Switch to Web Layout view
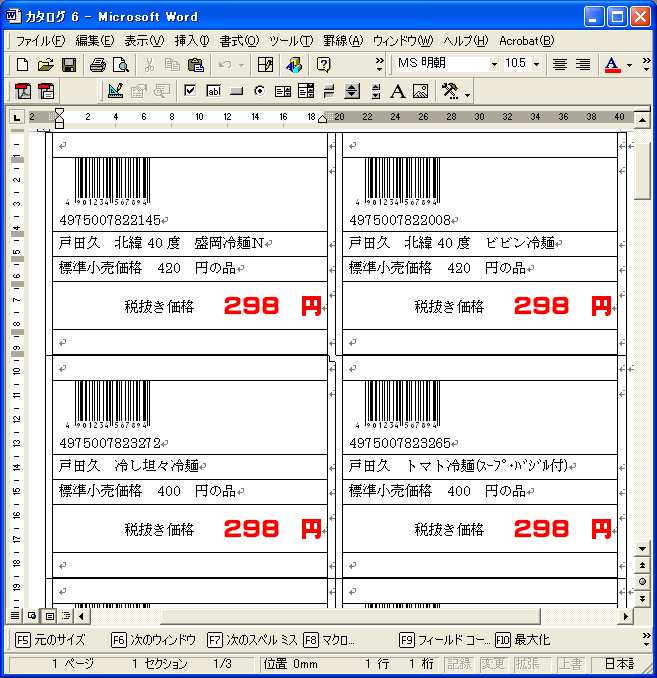Viewport: 657px width, 678px height. pyautogui.click(x=32, y=615)
